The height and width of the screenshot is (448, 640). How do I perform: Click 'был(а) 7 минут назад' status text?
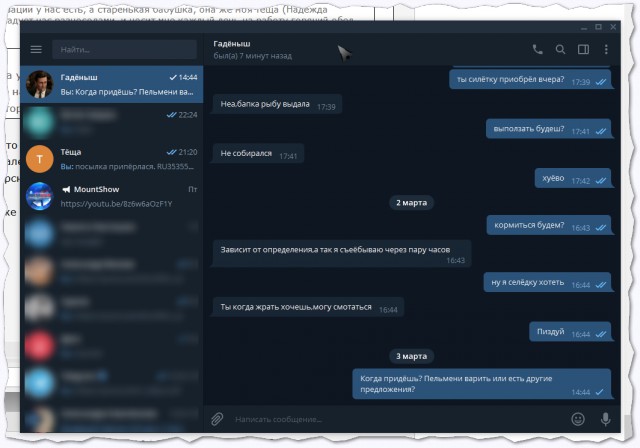point(253,56)
